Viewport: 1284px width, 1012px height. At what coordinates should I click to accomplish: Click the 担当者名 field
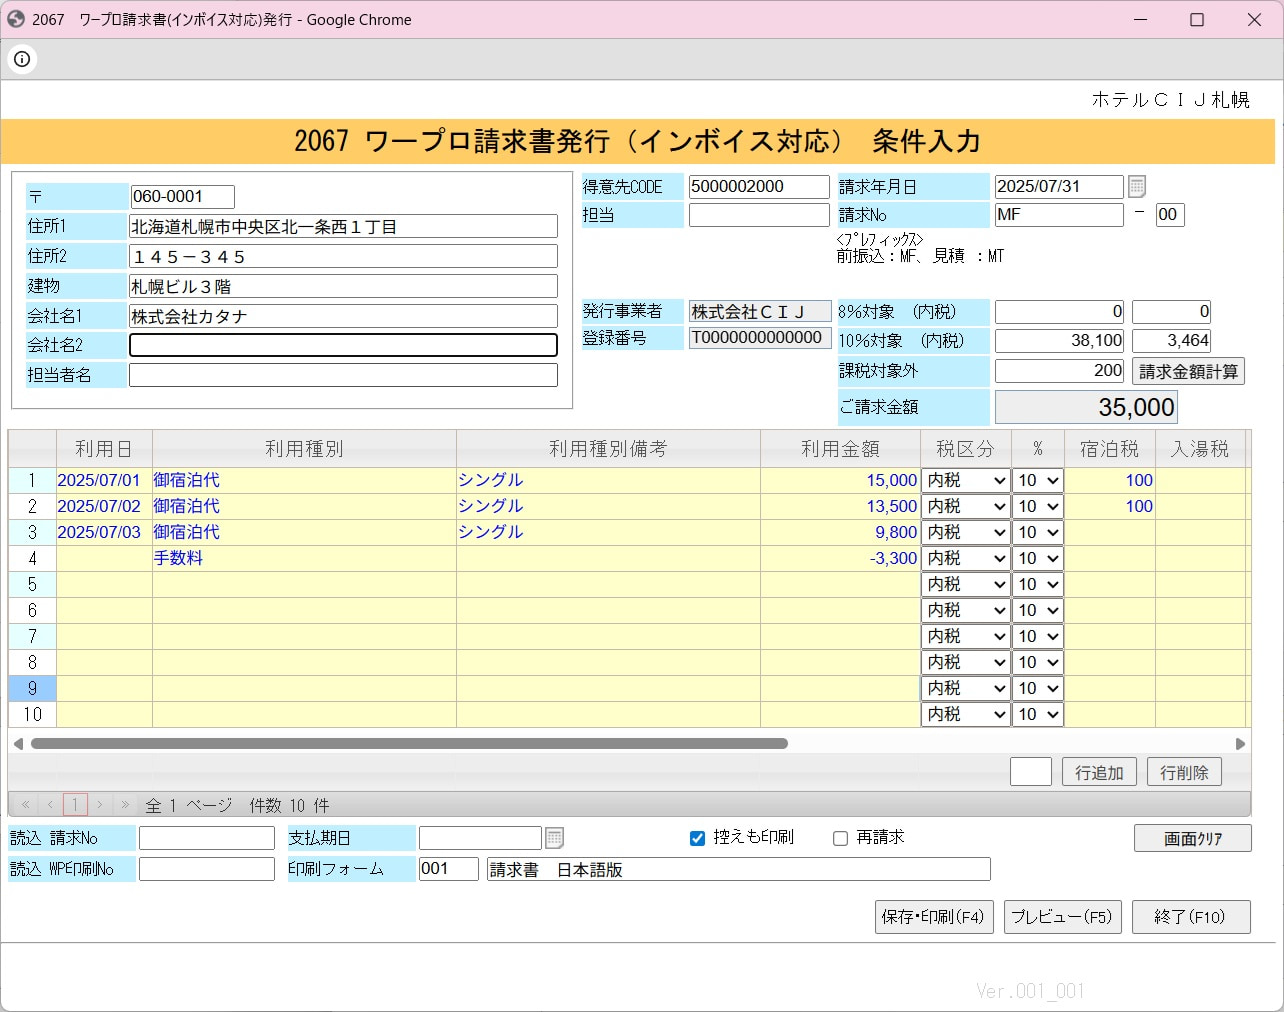[x=343, y=375]
